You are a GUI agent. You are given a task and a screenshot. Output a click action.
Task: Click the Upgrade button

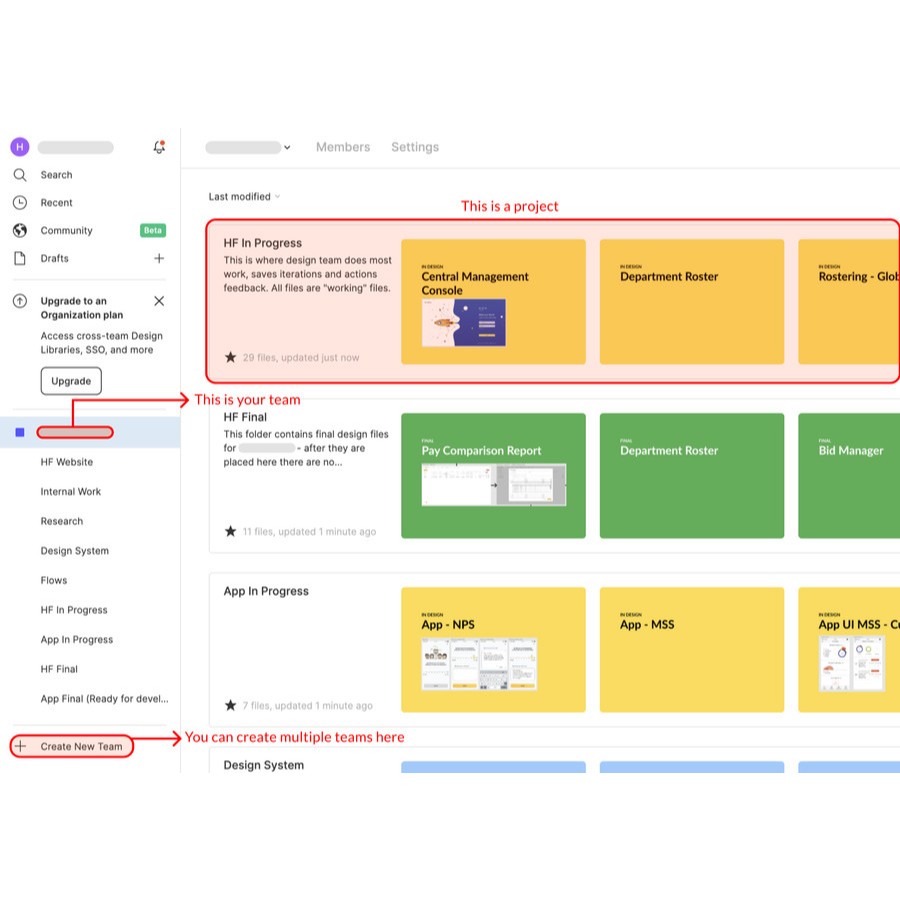[71, 381]
